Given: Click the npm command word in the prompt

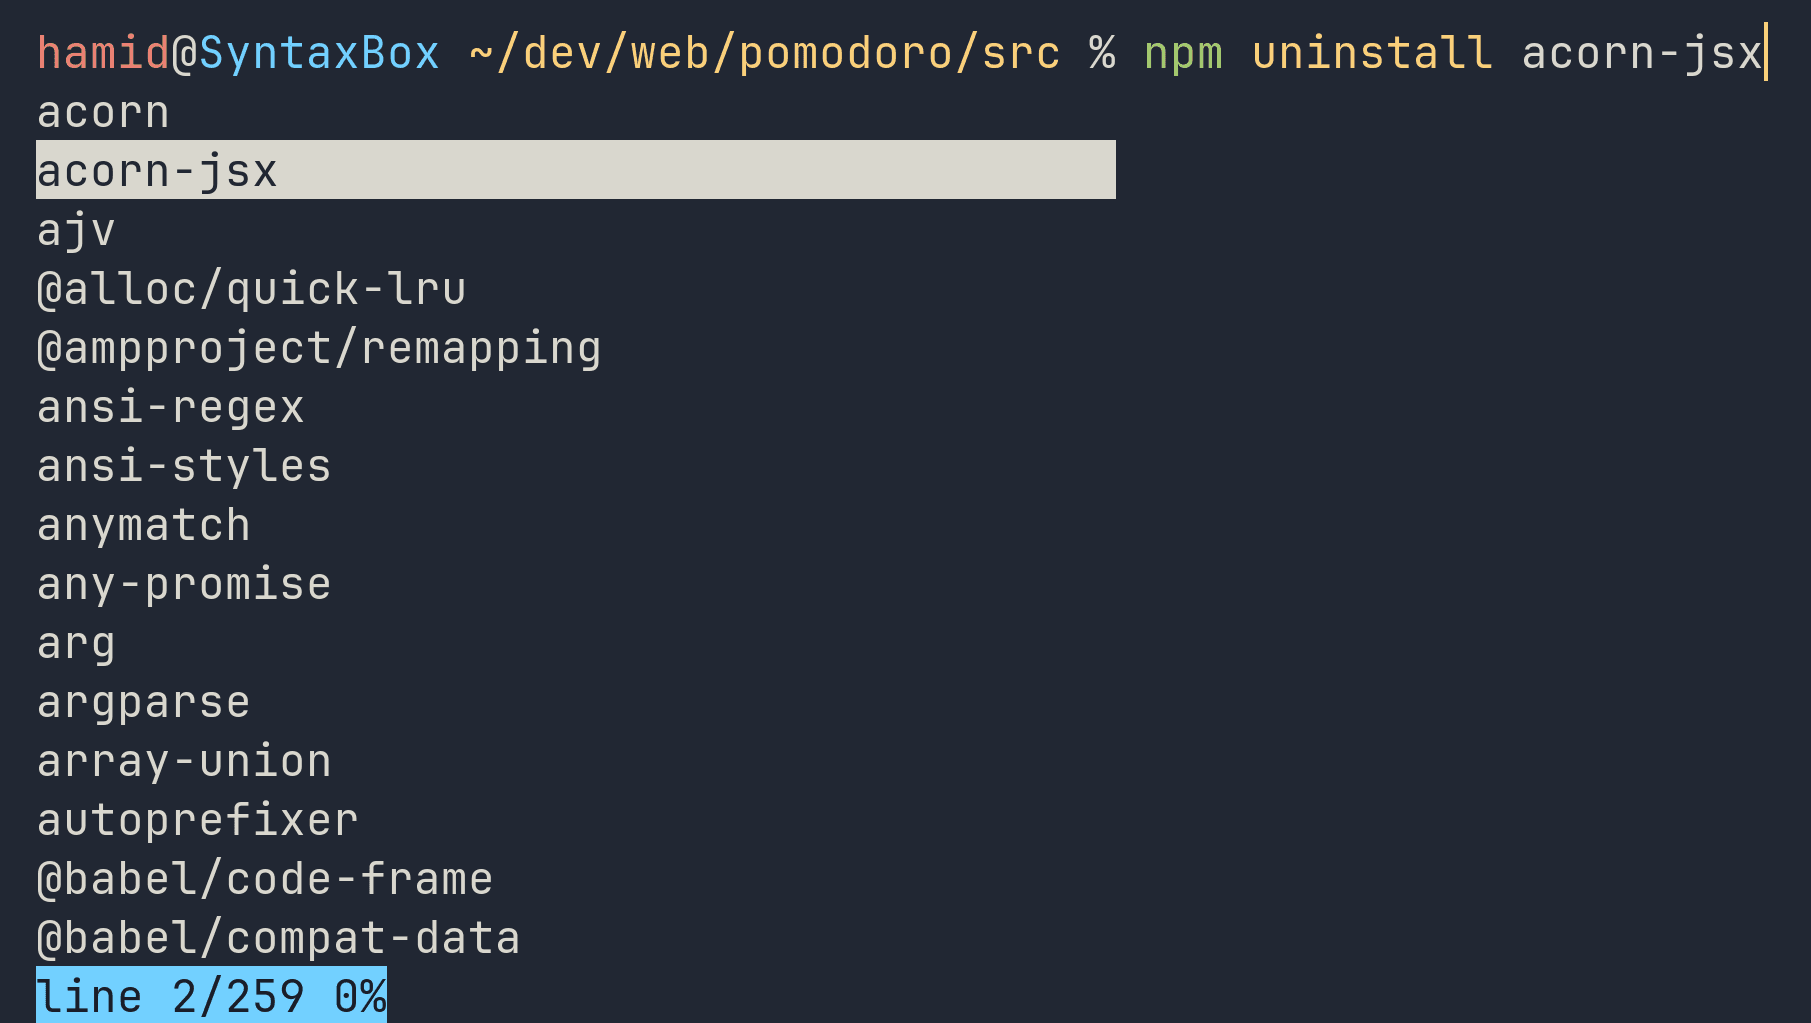Looking at the screenshot, I should tap(1183, 53).
